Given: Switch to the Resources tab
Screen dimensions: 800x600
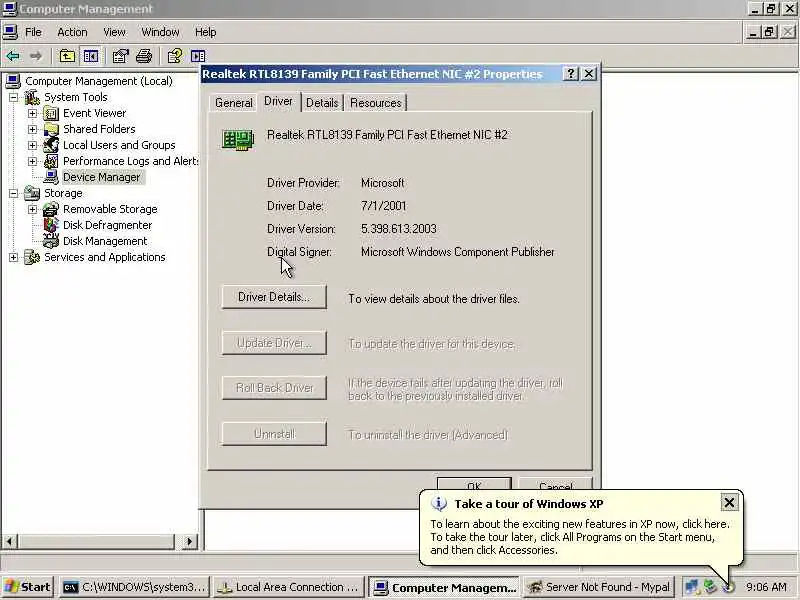Looking at the screenshot, I should 376,103.
